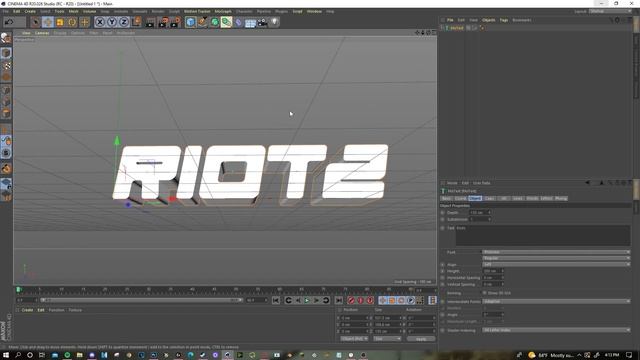This screenshot has width=640, height=360.
Task: Toggle Position keyframe recording button
Action: 382,300
